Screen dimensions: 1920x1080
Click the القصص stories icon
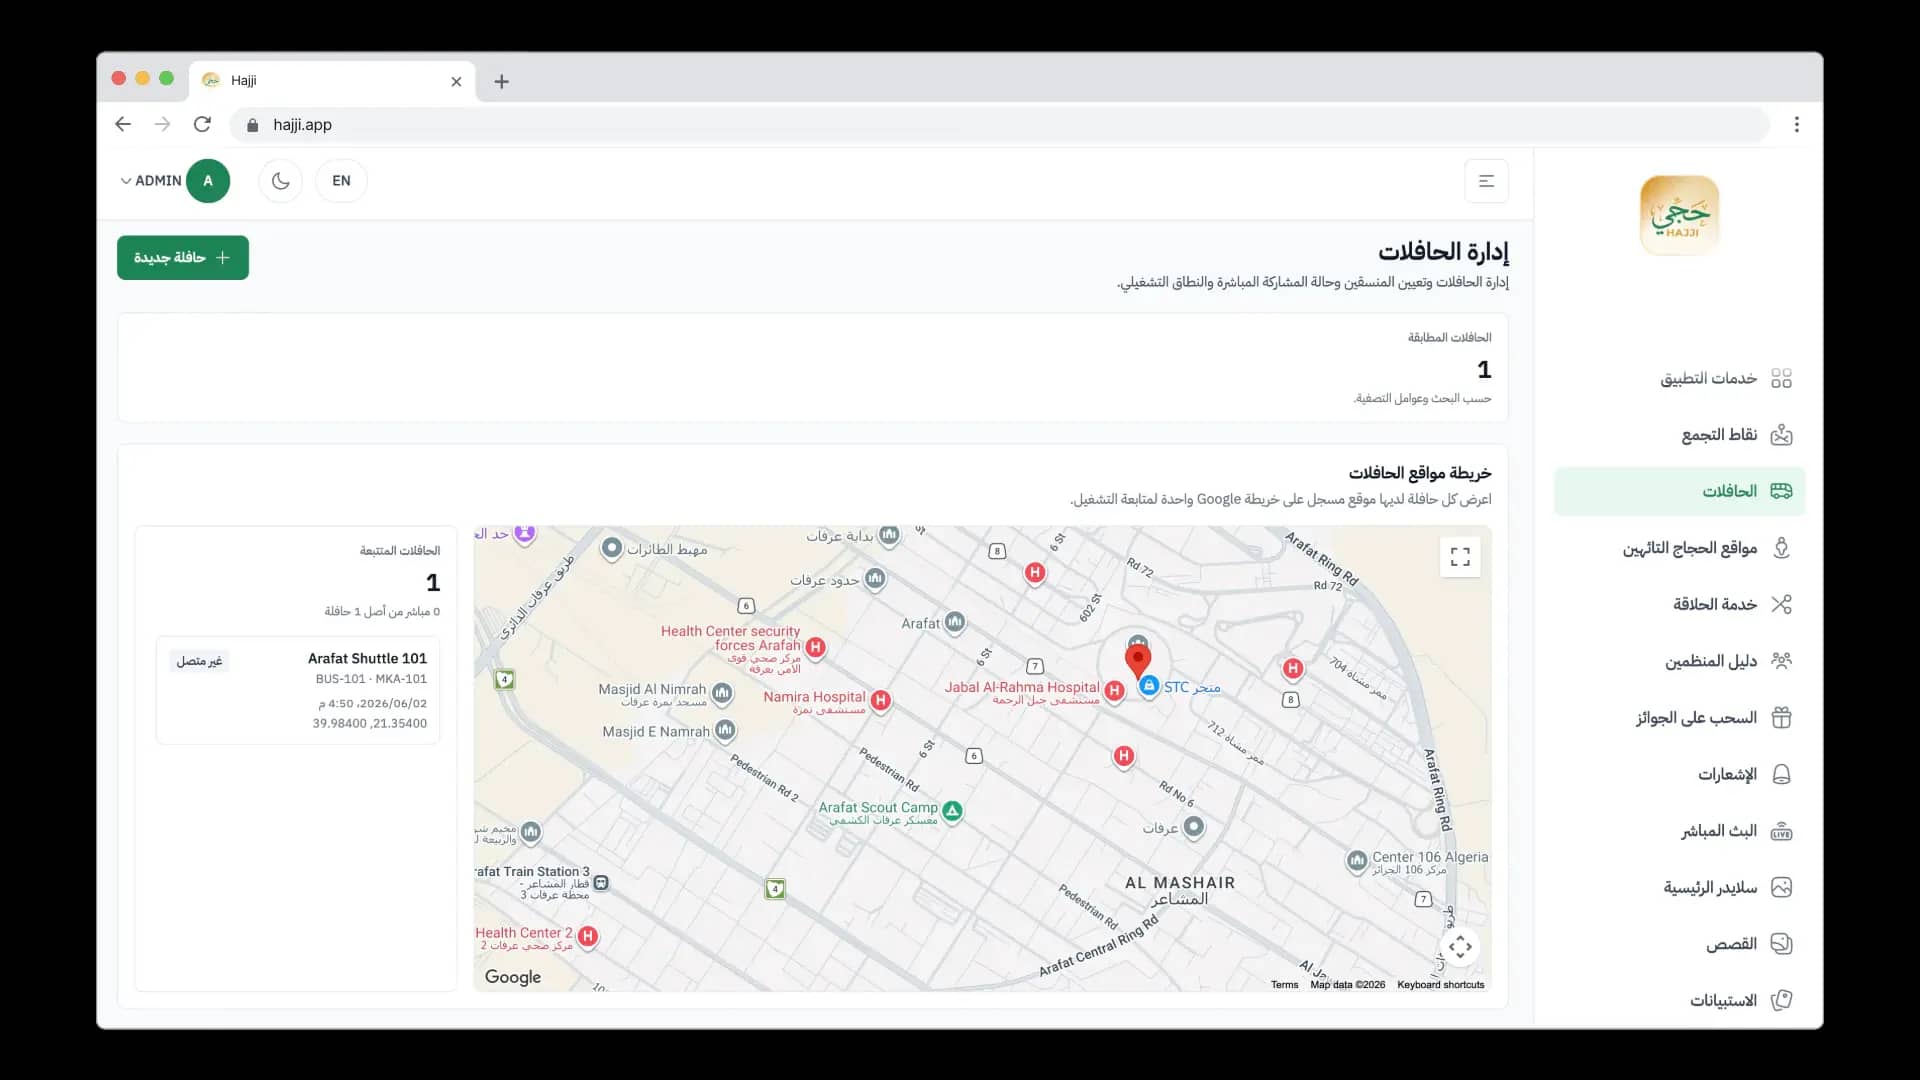[x=1781, y=944]
